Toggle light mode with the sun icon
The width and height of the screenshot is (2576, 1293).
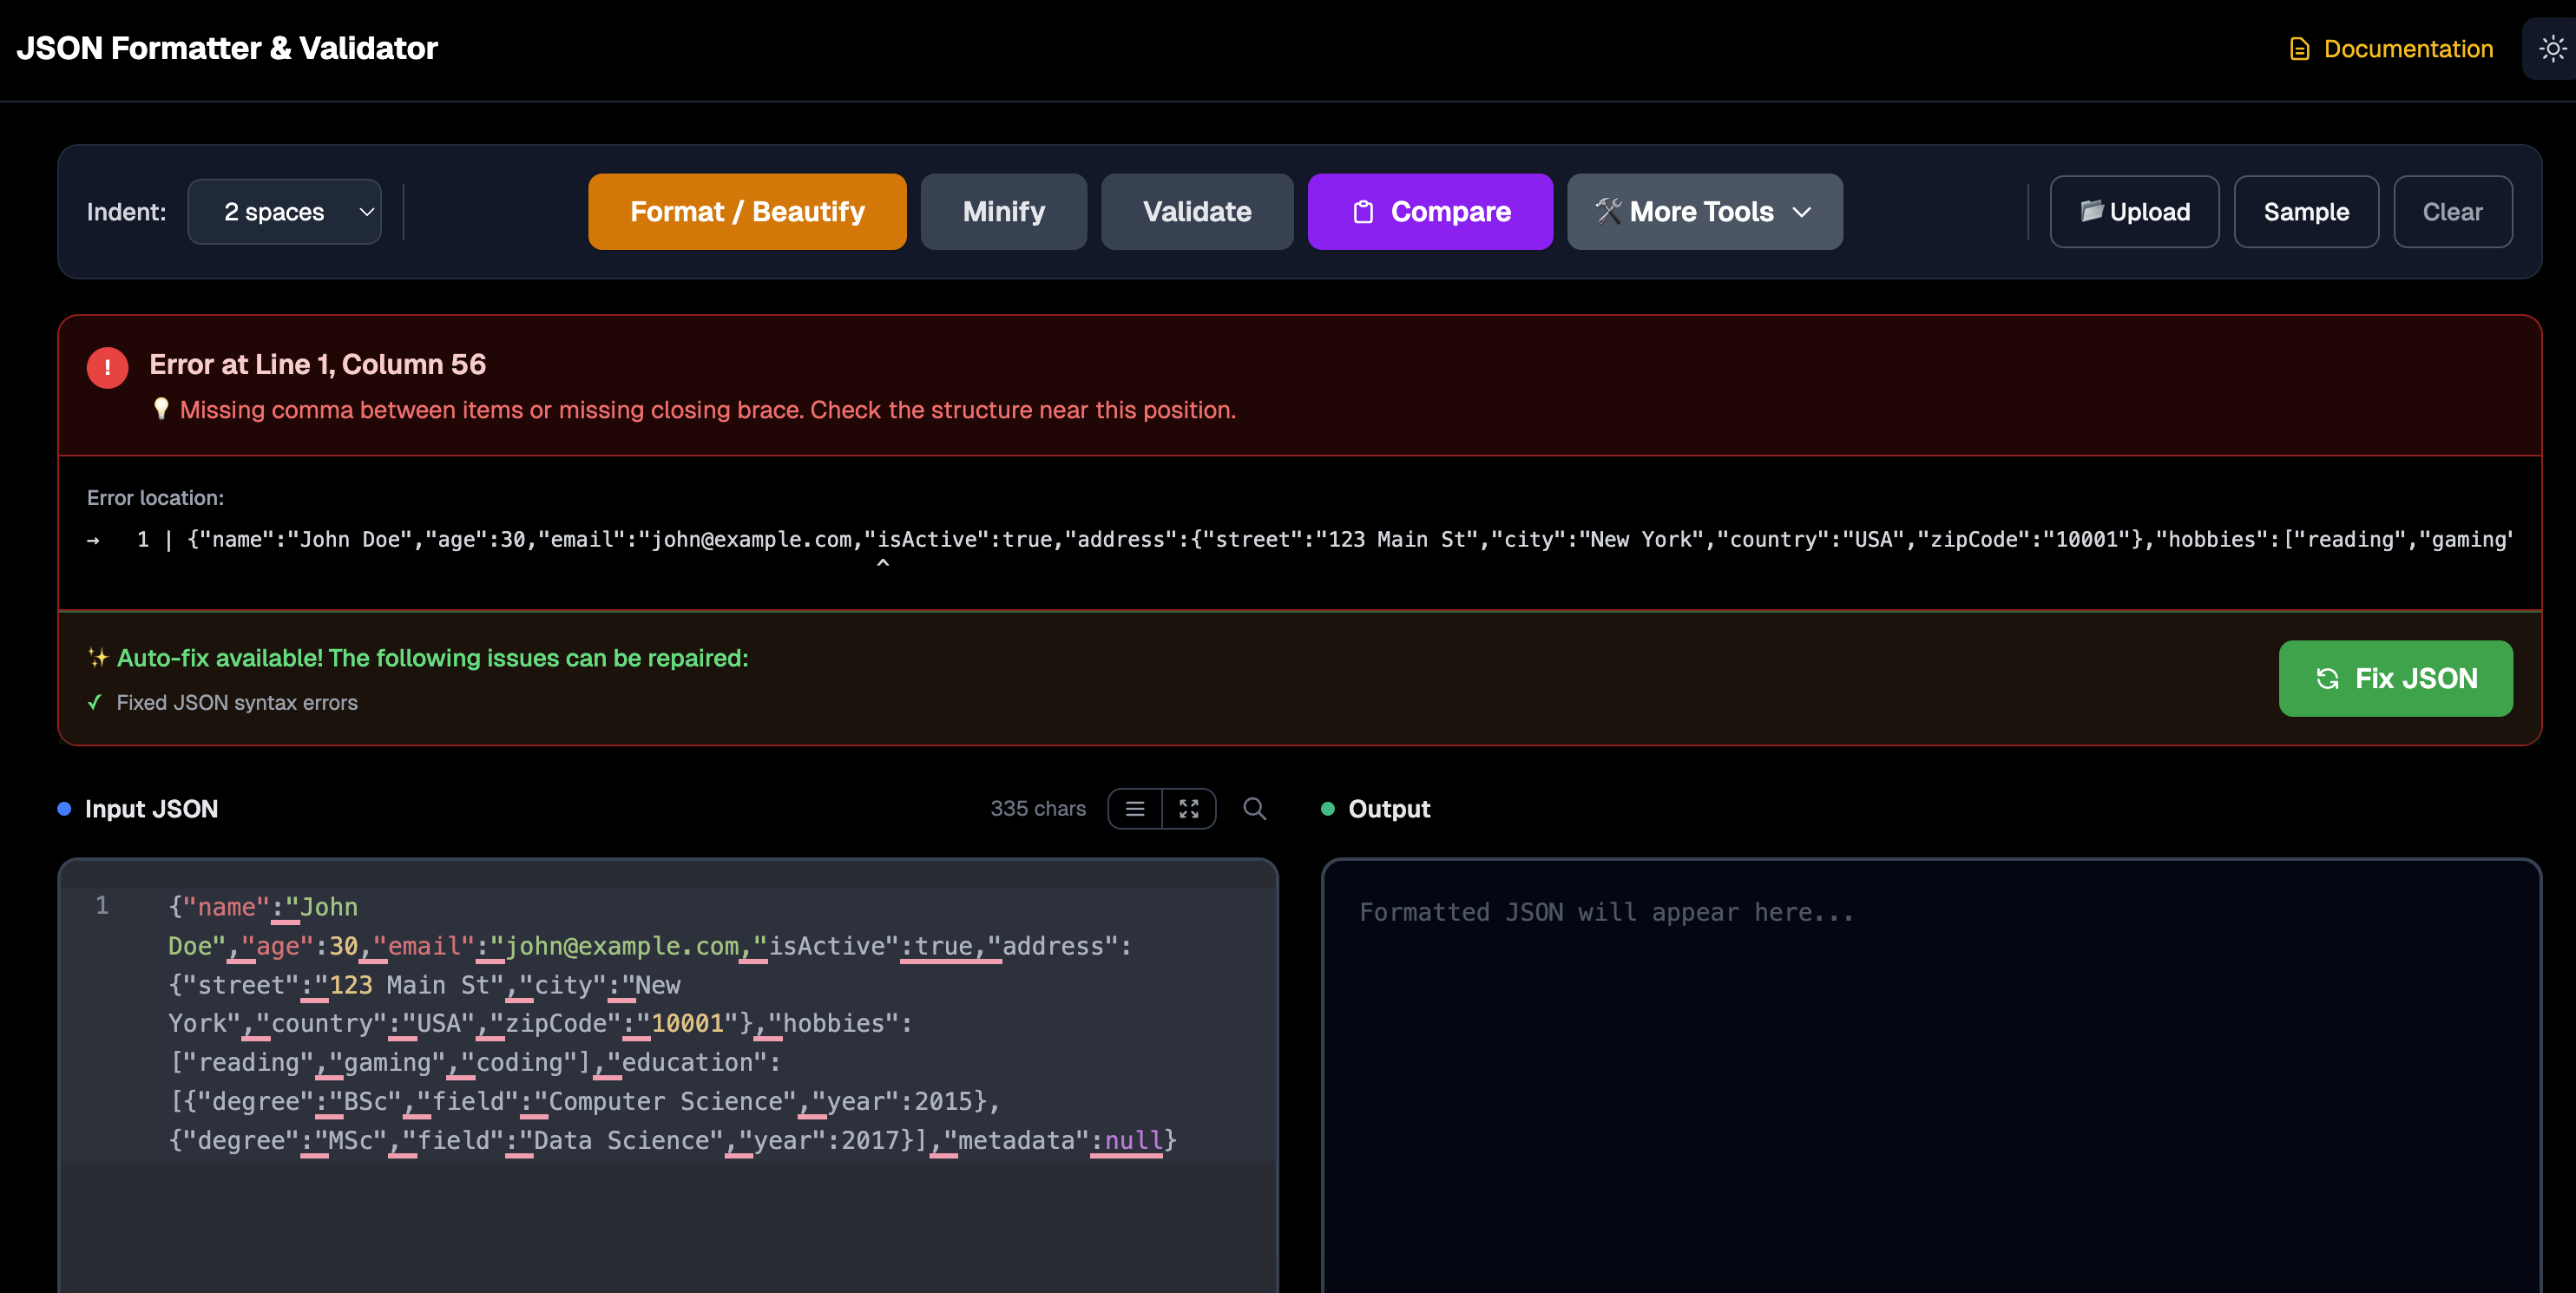pos(2553,47)
